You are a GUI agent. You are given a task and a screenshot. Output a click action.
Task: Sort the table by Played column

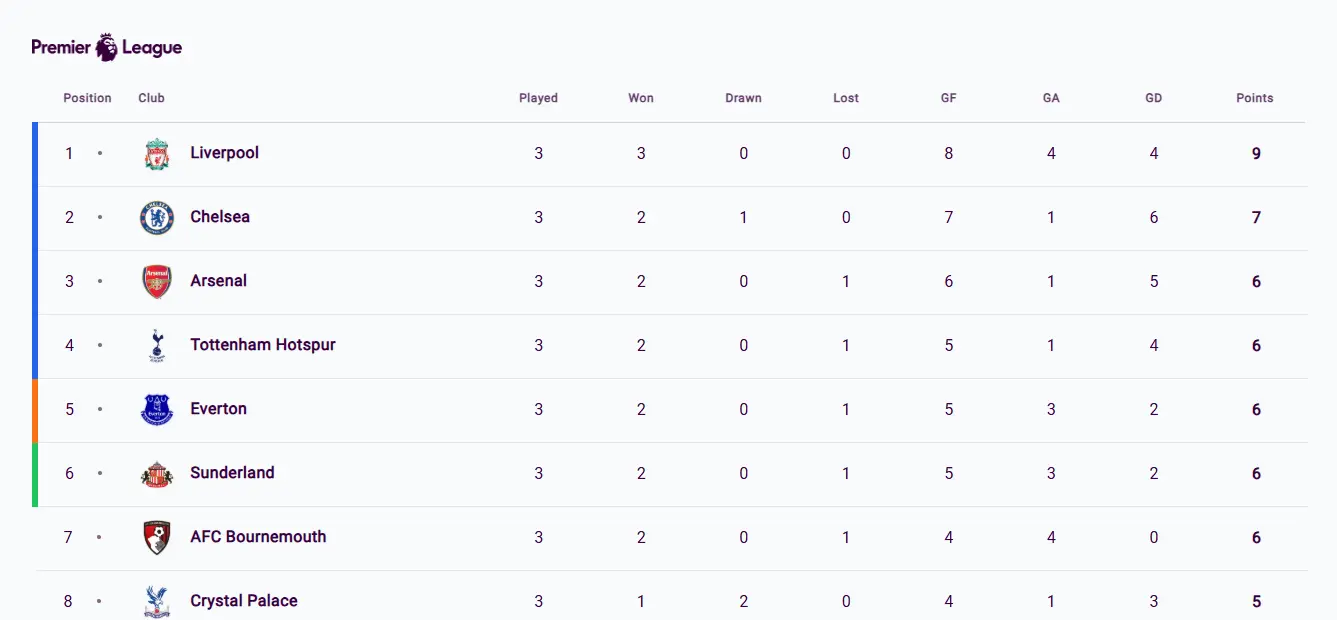(x=538, y=97)
